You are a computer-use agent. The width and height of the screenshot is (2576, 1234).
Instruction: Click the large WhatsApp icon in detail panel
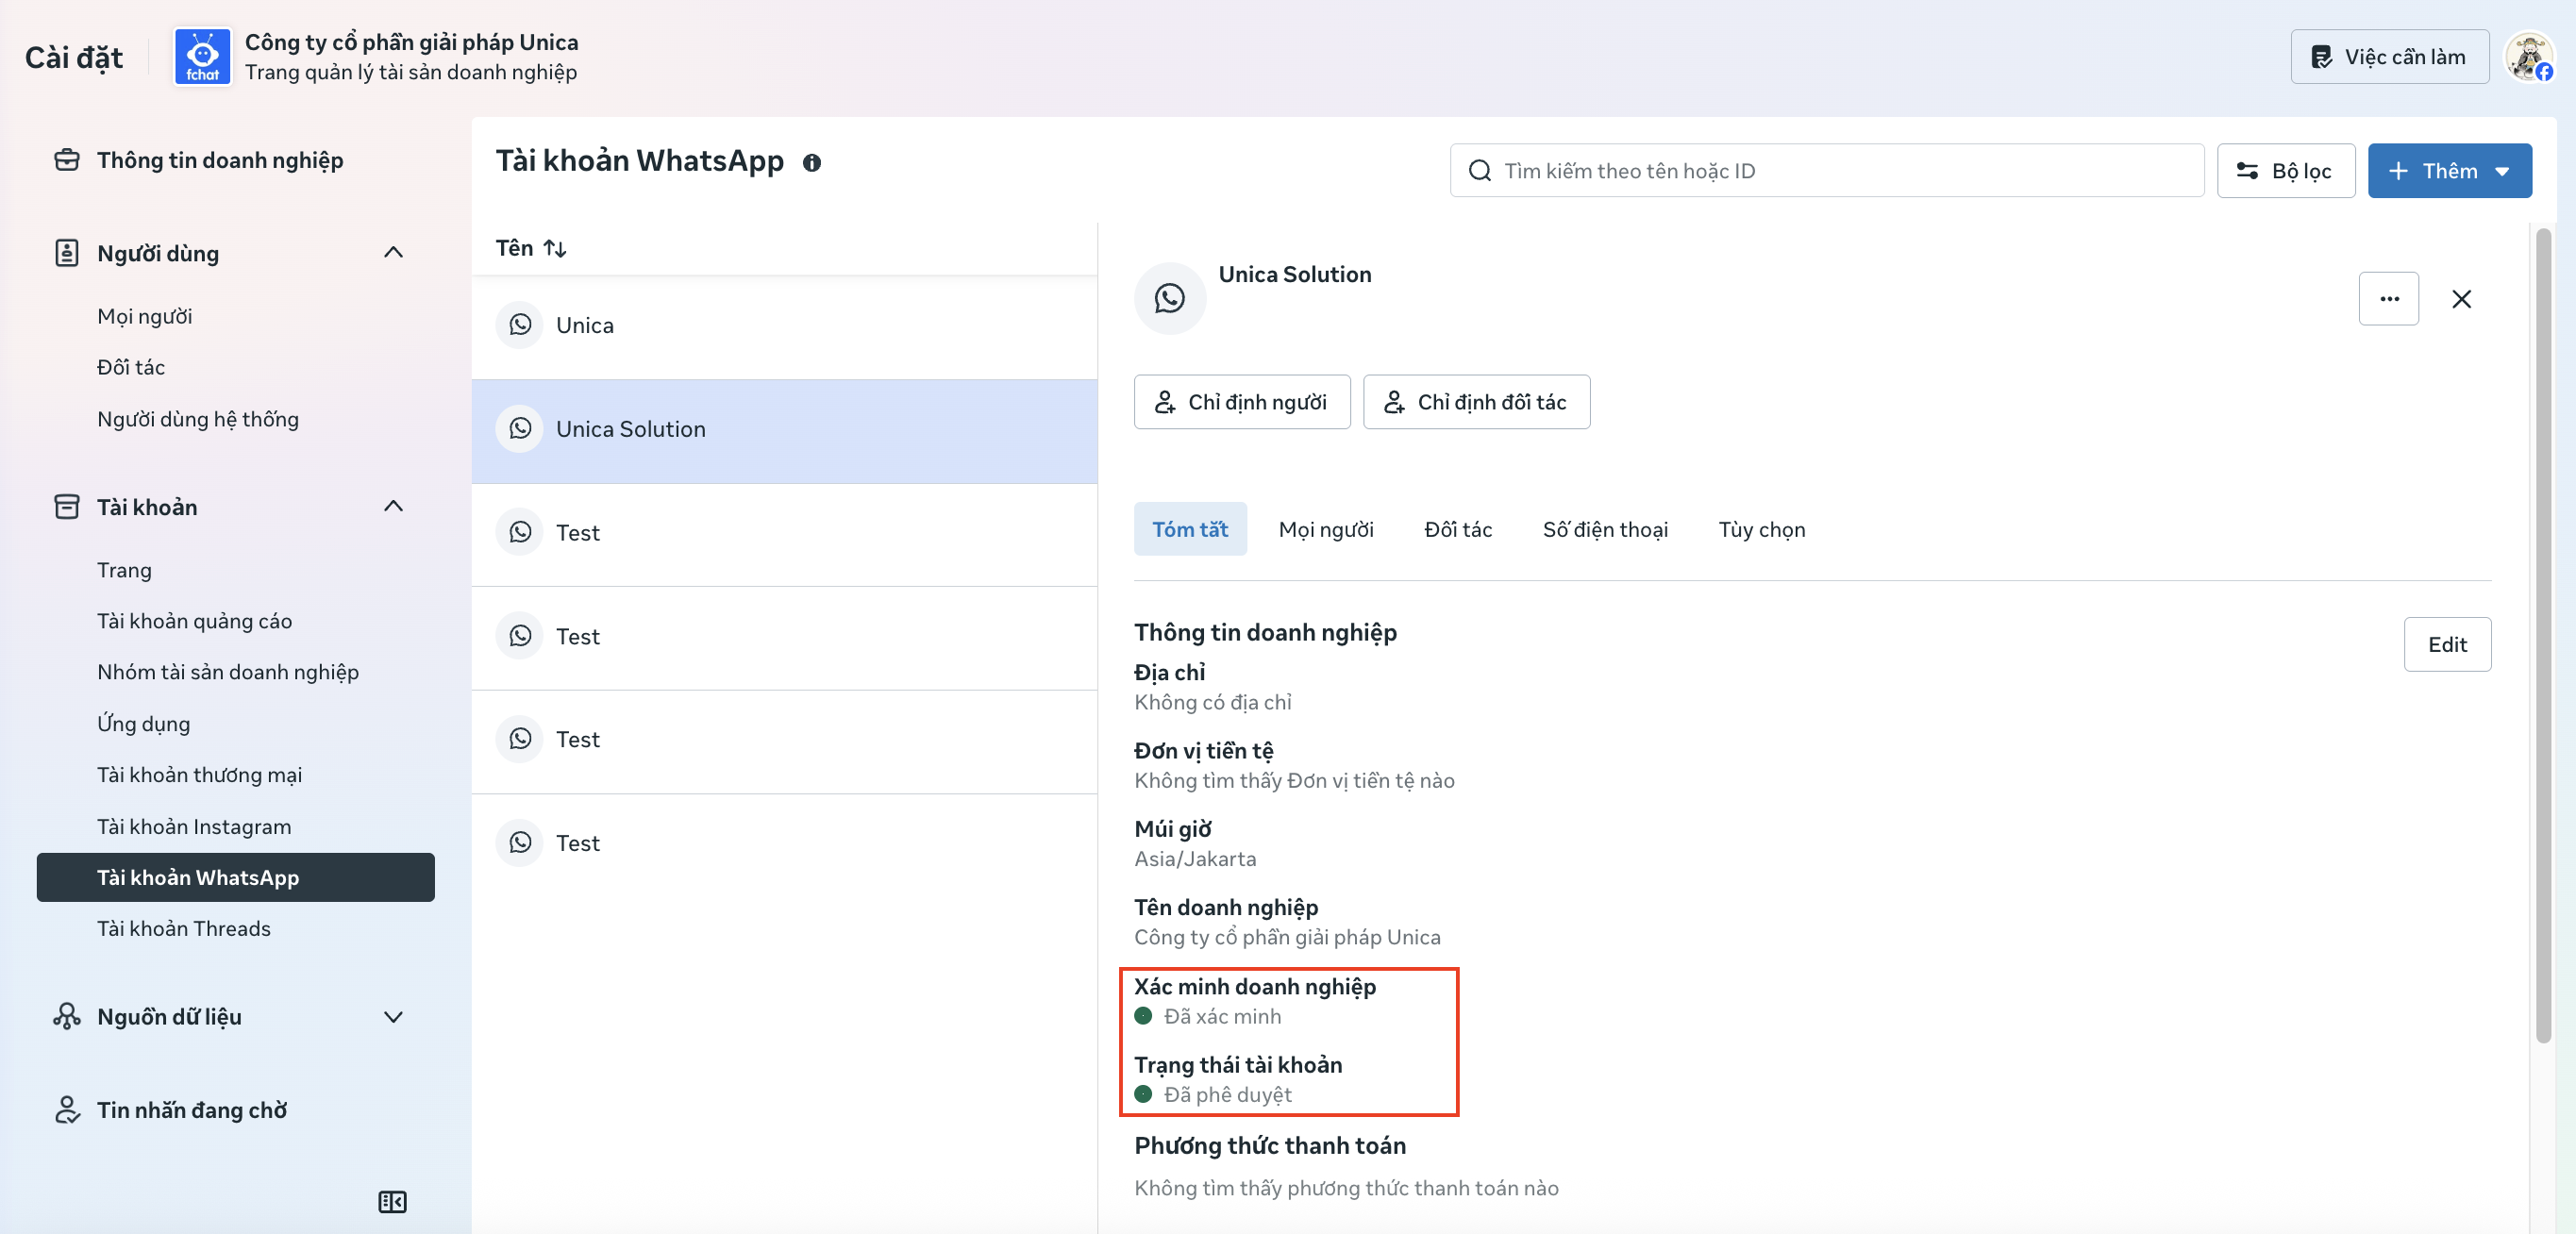1170,298
